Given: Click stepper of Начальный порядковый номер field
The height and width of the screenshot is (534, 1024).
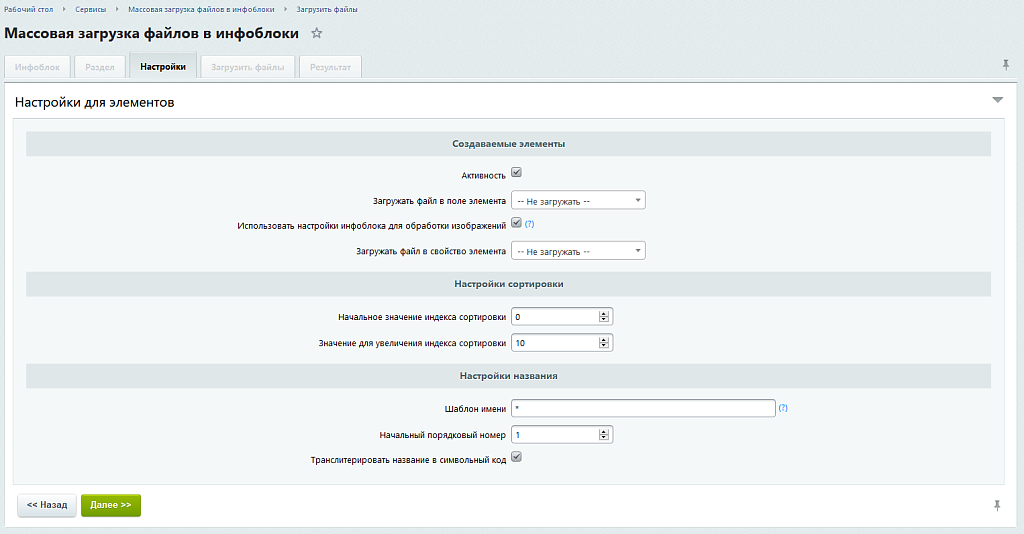Looking at the screenshot, I should click(x=604, y=435).
